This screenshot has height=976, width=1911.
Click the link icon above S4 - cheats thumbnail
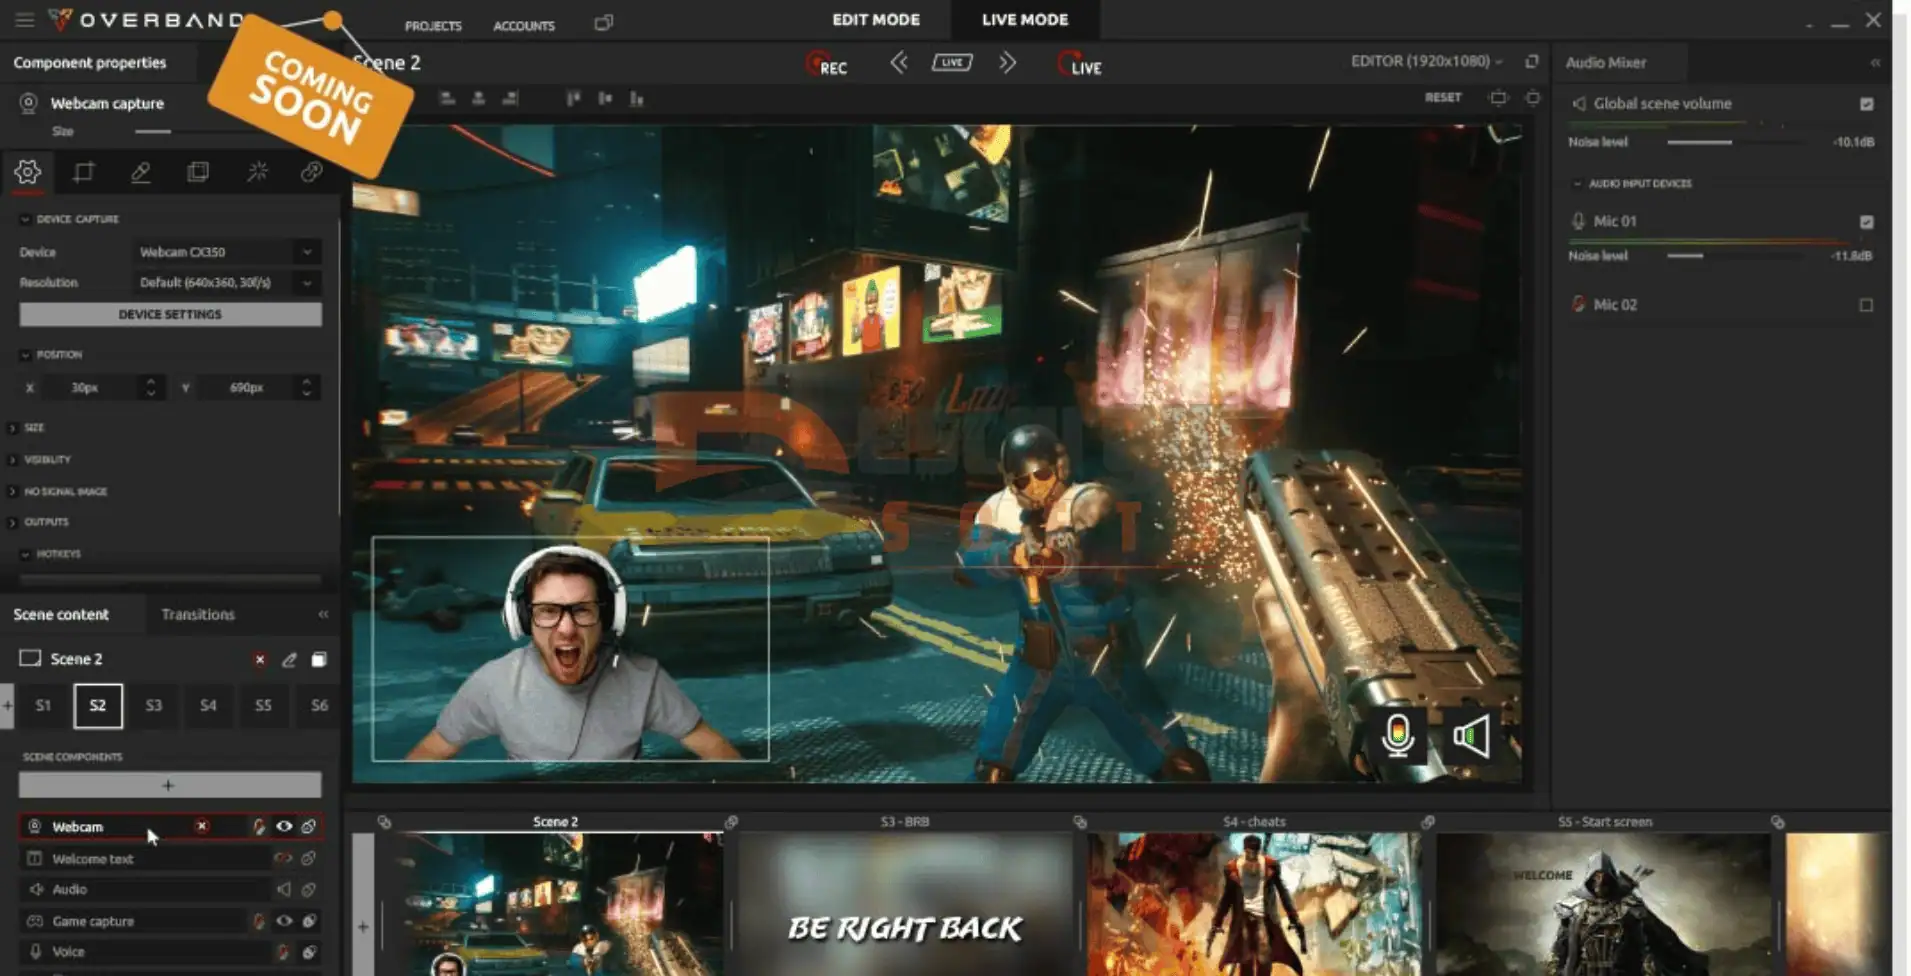(1080, 822)
